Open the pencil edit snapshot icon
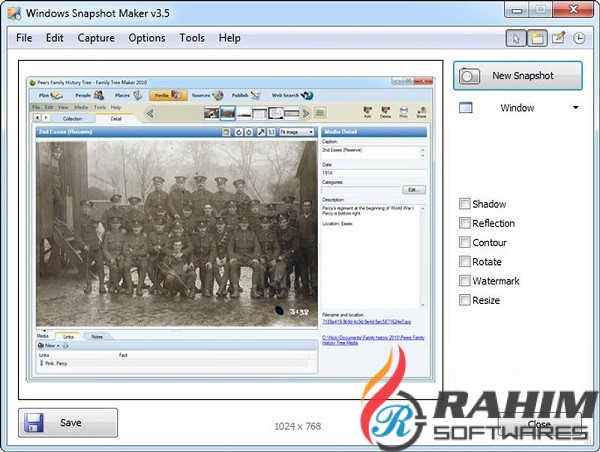The width and height of the screenshot is (600, 452). pyautogui.click(x=558, y=38)
